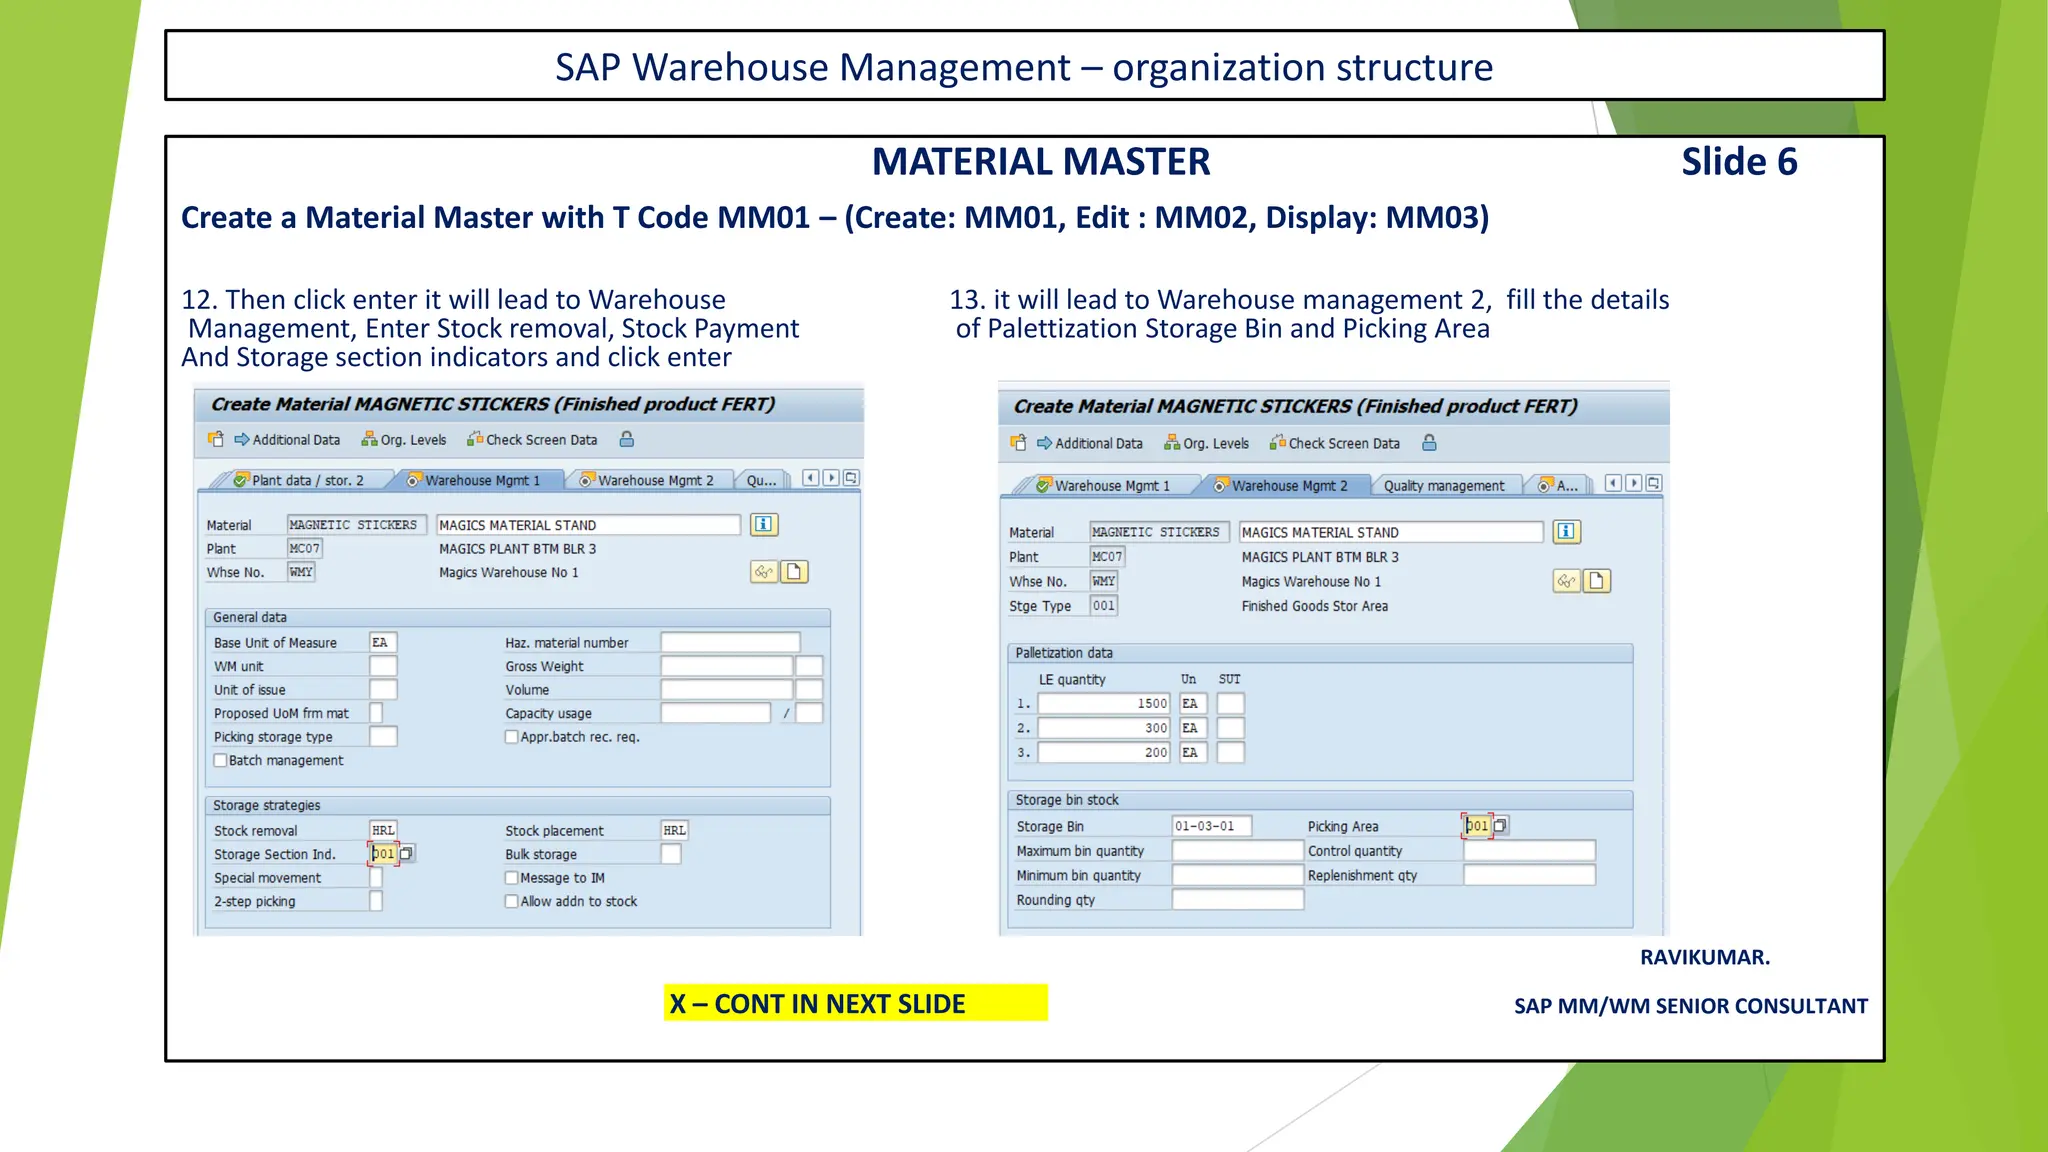Toggle the Special movement checkbox
Viewport: 2048px width, 1152px height.
coord(376,878)
